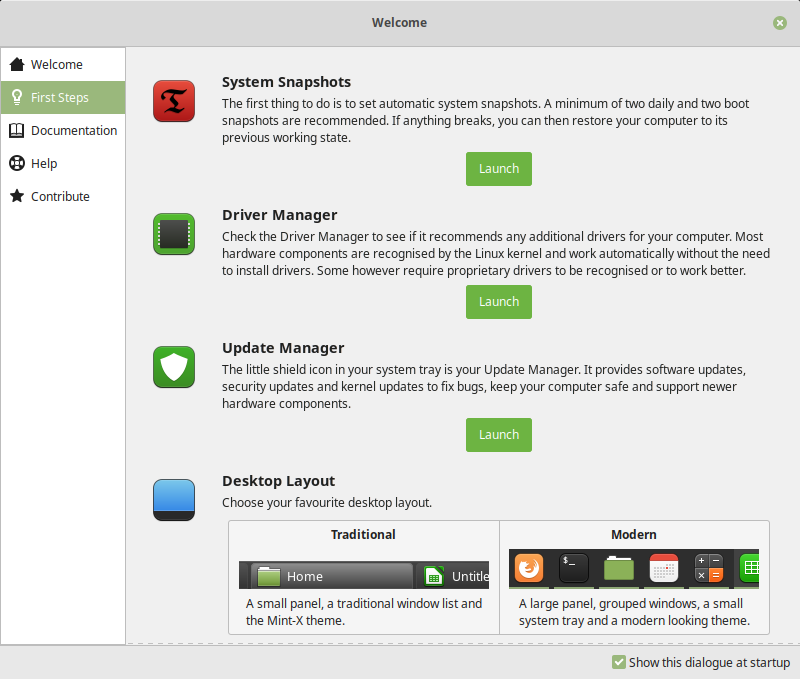Screen dimensions: 800x679
Task: Click the terminal icon in Modern preview
Action: (574, 568)
